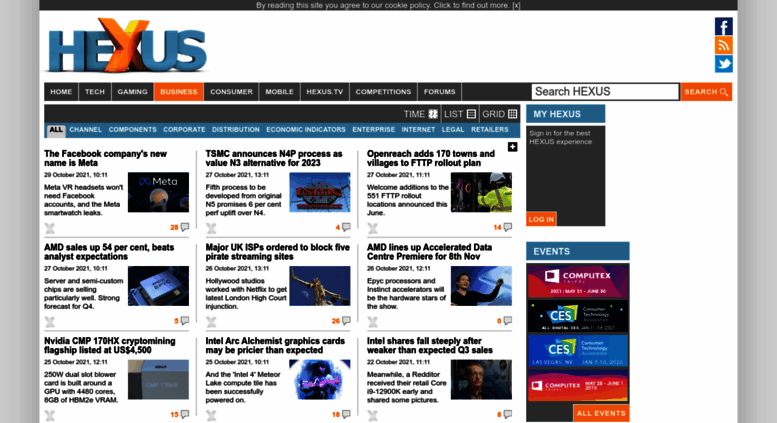Open the TECH section

pos(95,92)
